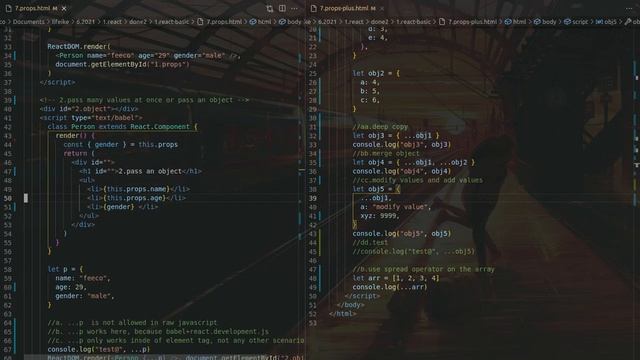
Task: Open changes icon in left editor toolbar
Action: click(x=269, y=8)
